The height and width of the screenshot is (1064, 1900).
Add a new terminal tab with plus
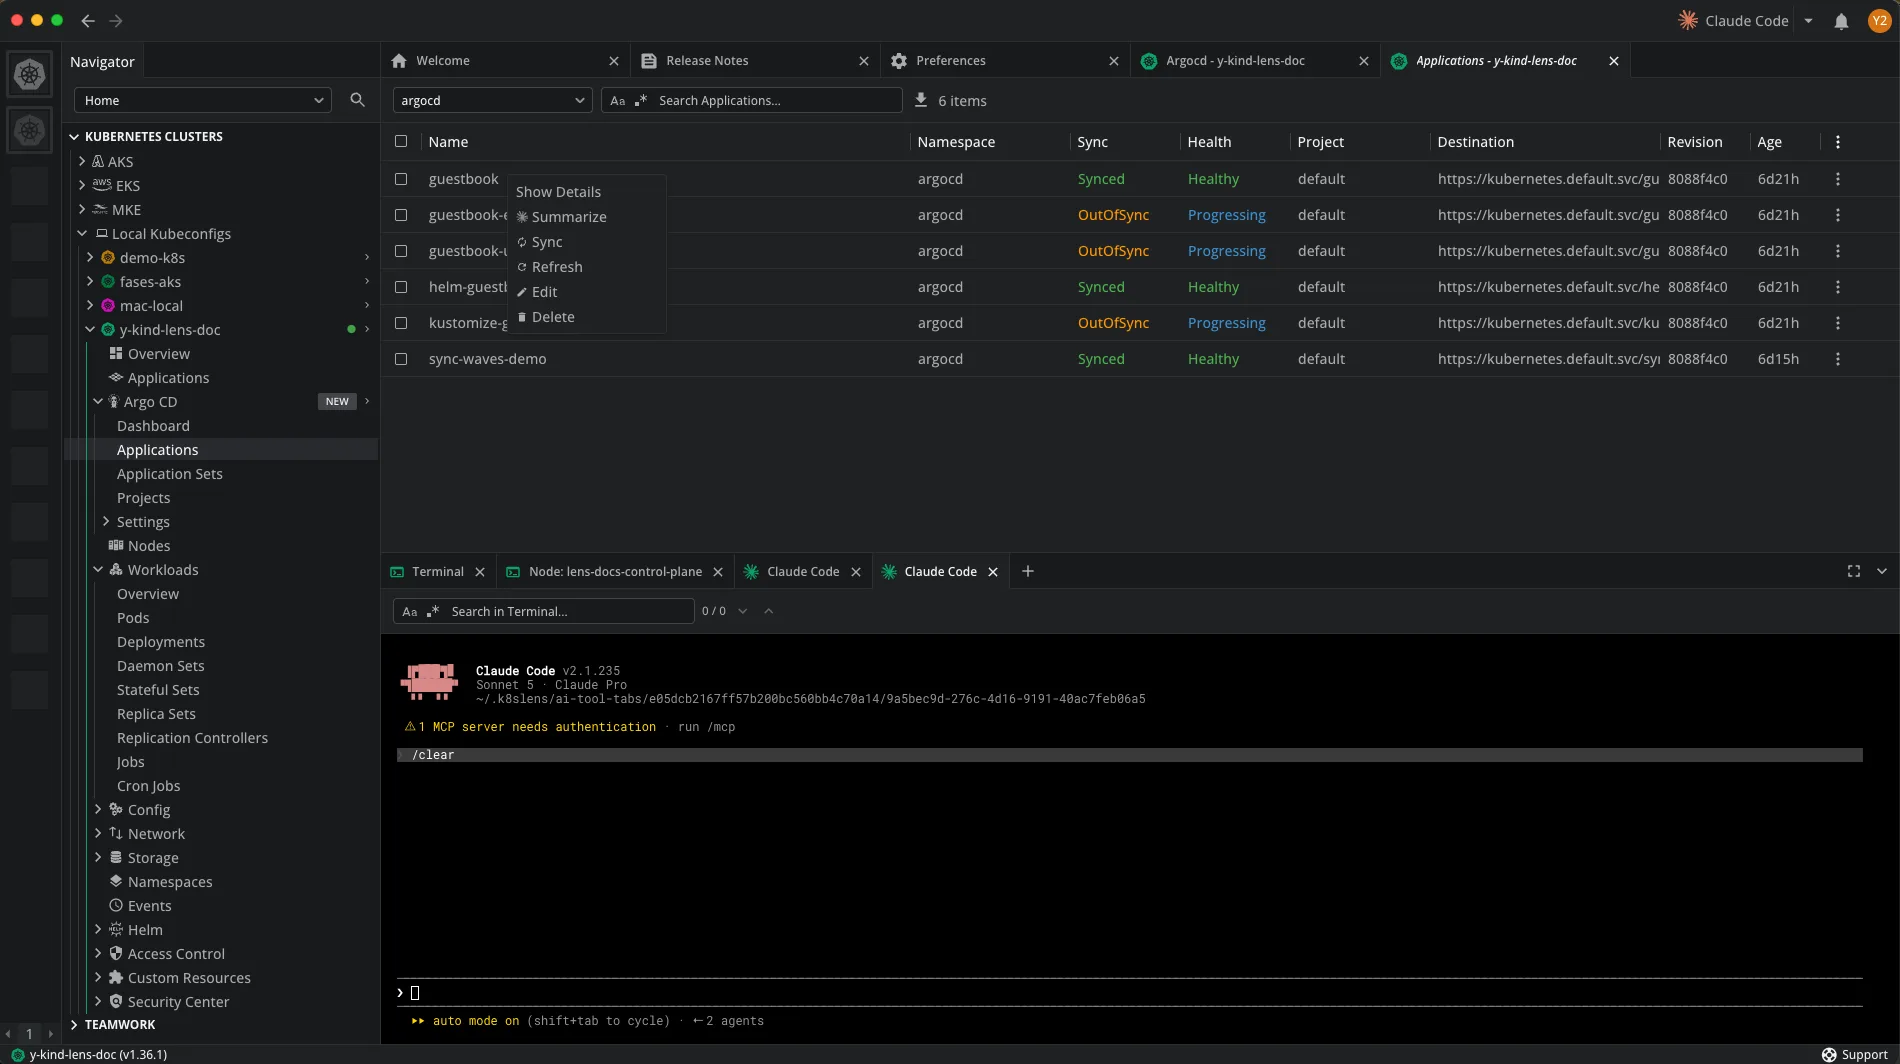coord(1028,571)
